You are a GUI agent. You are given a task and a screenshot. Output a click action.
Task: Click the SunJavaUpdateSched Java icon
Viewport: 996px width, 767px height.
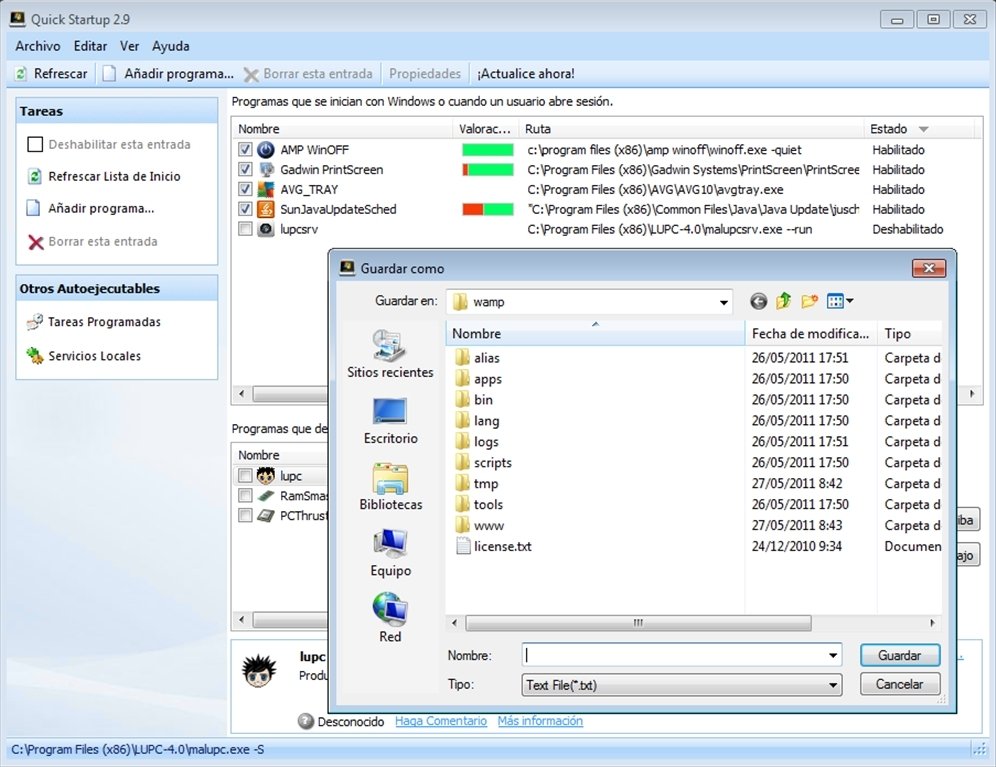(x=266, y=209)
